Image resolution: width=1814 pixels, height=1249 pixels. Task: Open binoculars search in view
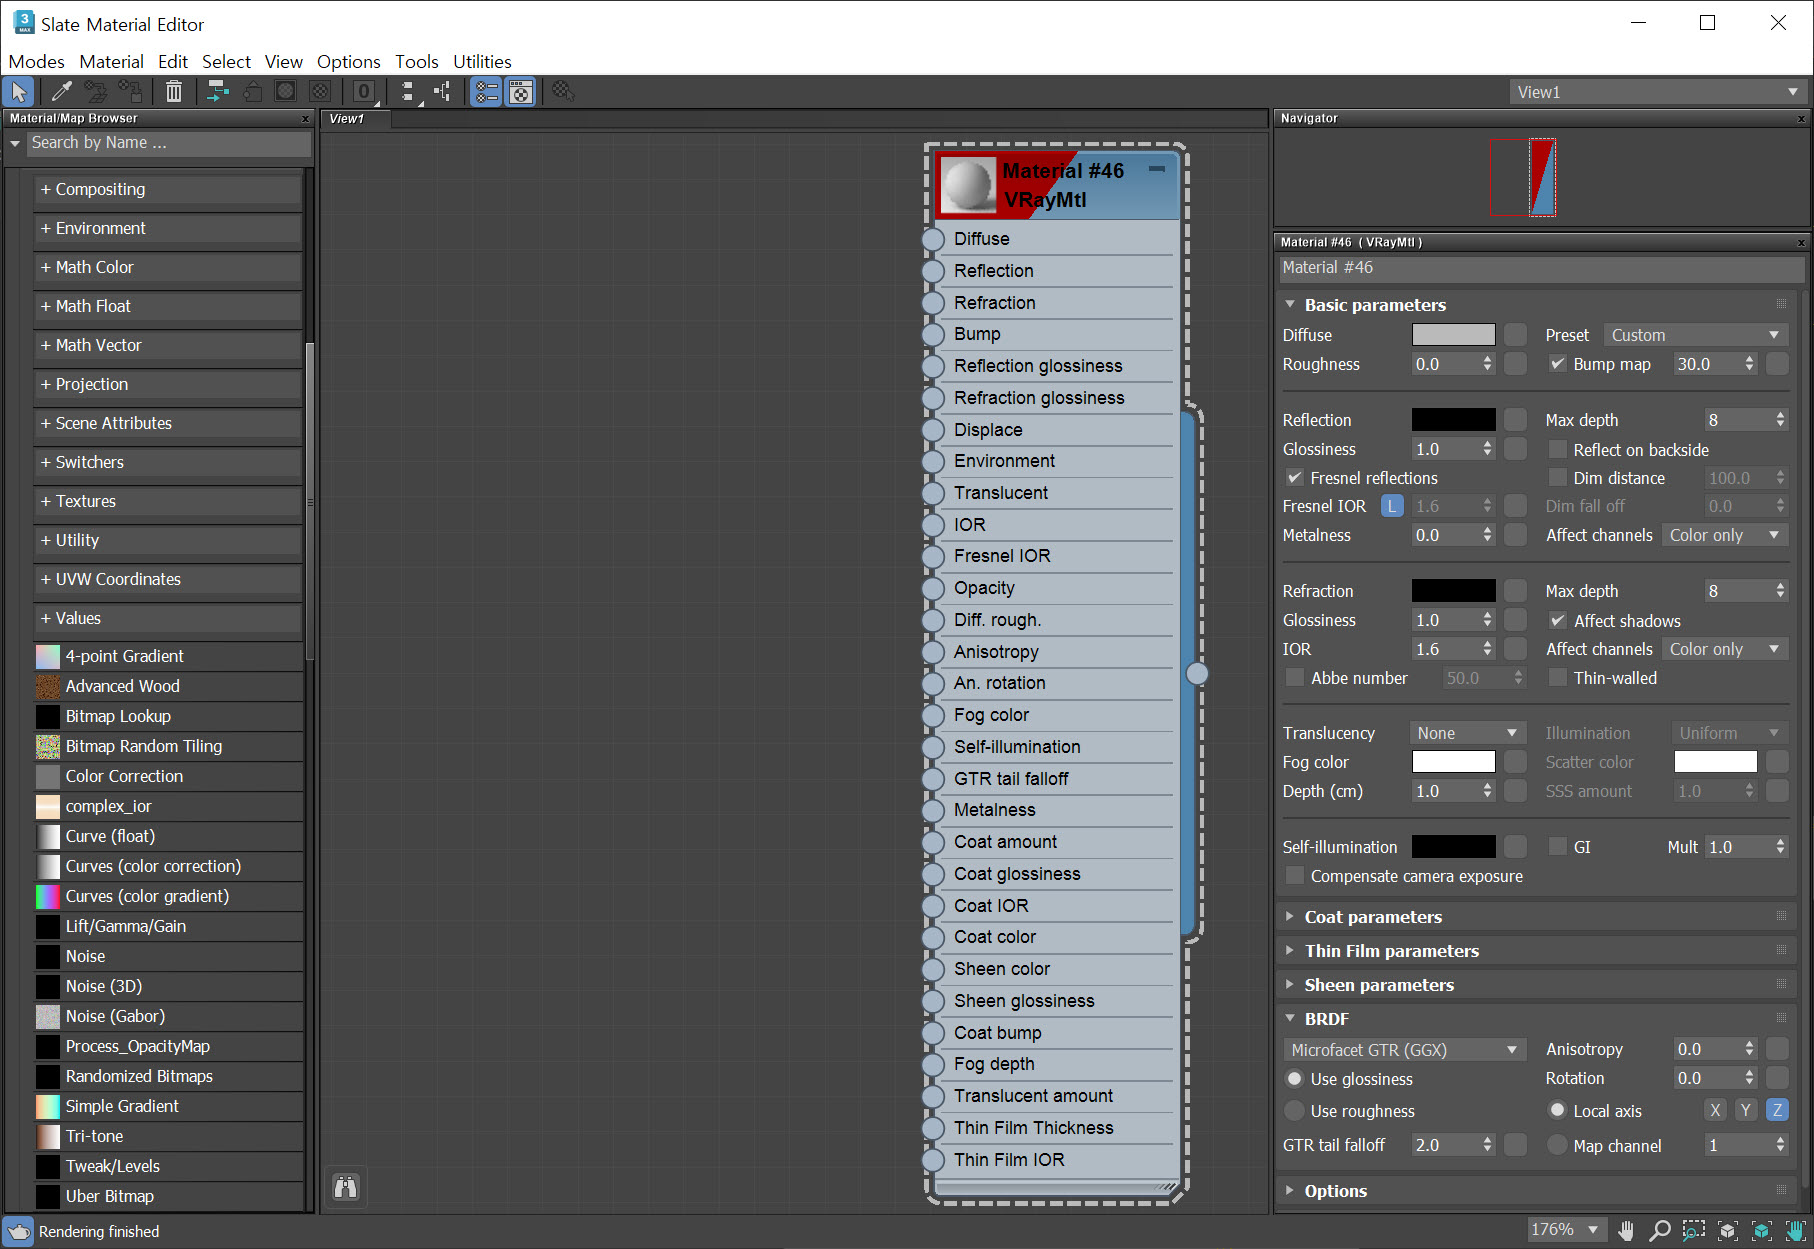346,1187
